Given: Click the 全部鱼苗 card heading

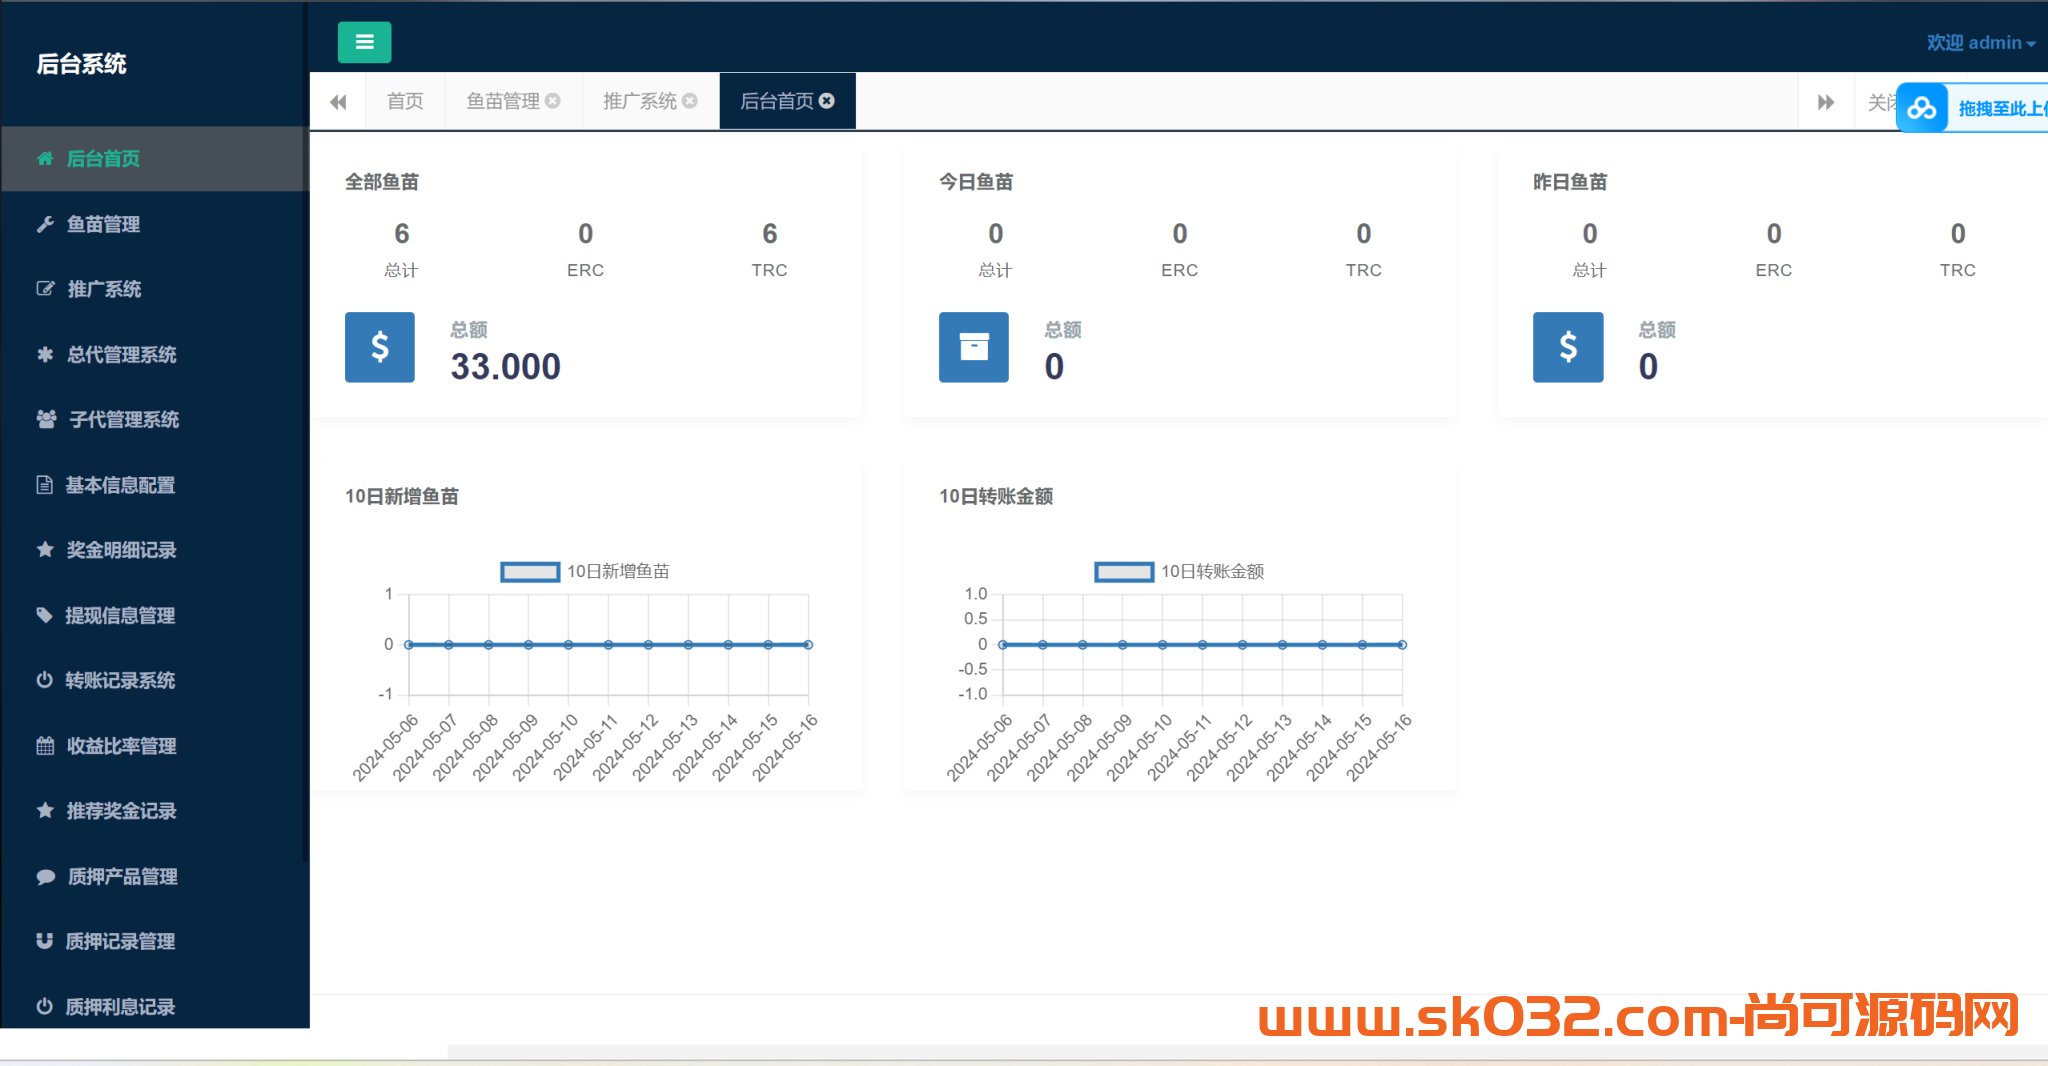Looking at the screenshot, I should tap(382, 182).
